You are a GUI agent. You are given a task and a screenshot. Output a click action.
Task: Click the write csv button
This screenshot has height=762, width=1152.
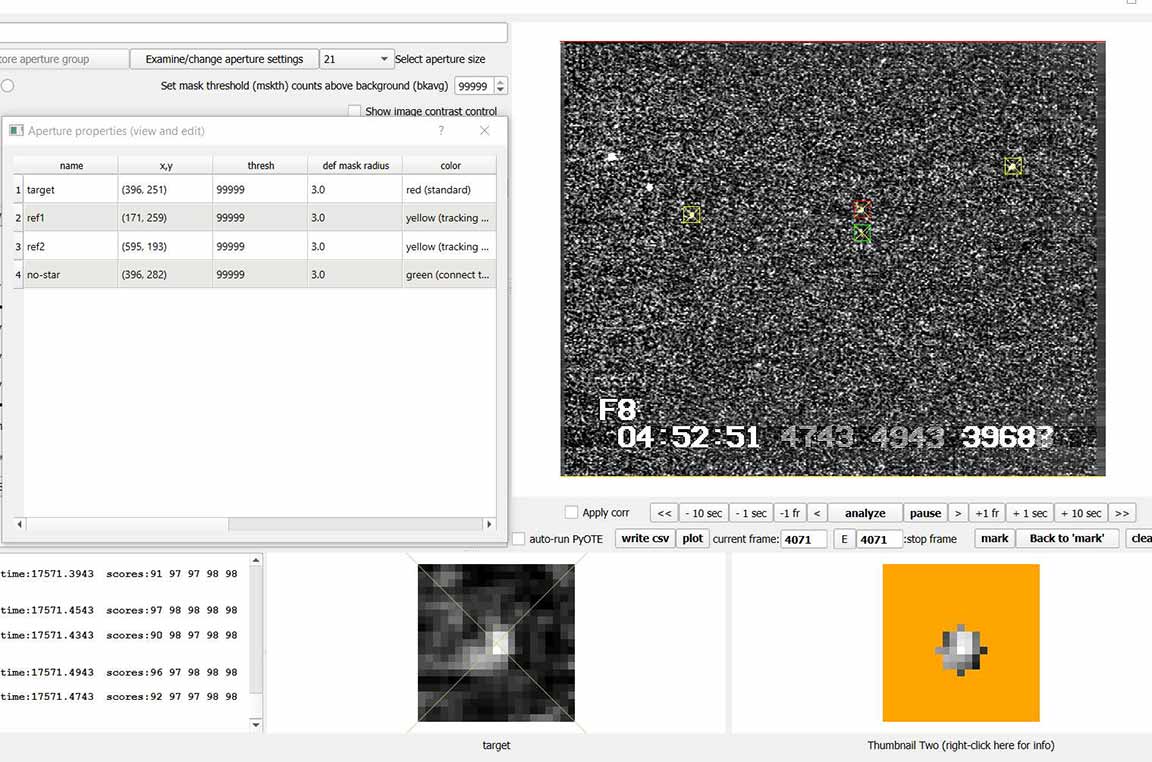(644, 539)
